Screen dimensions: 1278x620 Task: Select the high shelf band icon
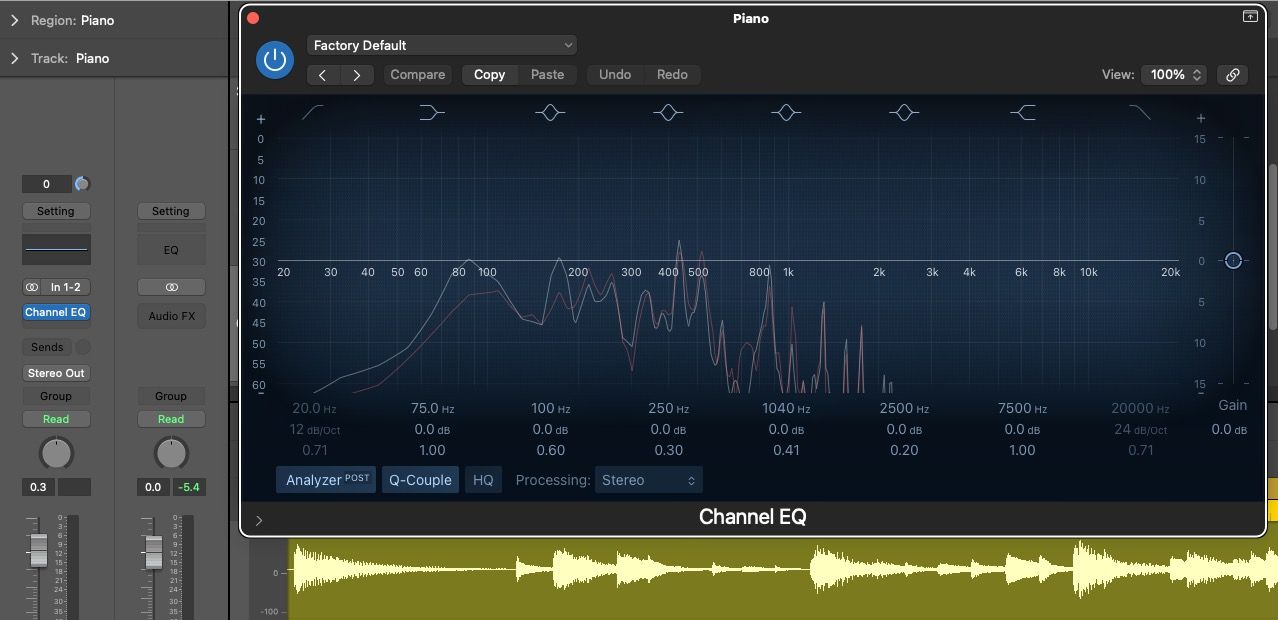[x=1023, y=112]
